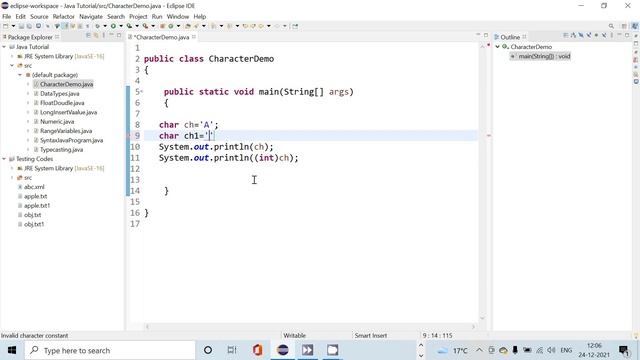Select abc.xml in Testing Codes
The height and width of the screenshot is (360, 640).
click(x=34, y=187)
